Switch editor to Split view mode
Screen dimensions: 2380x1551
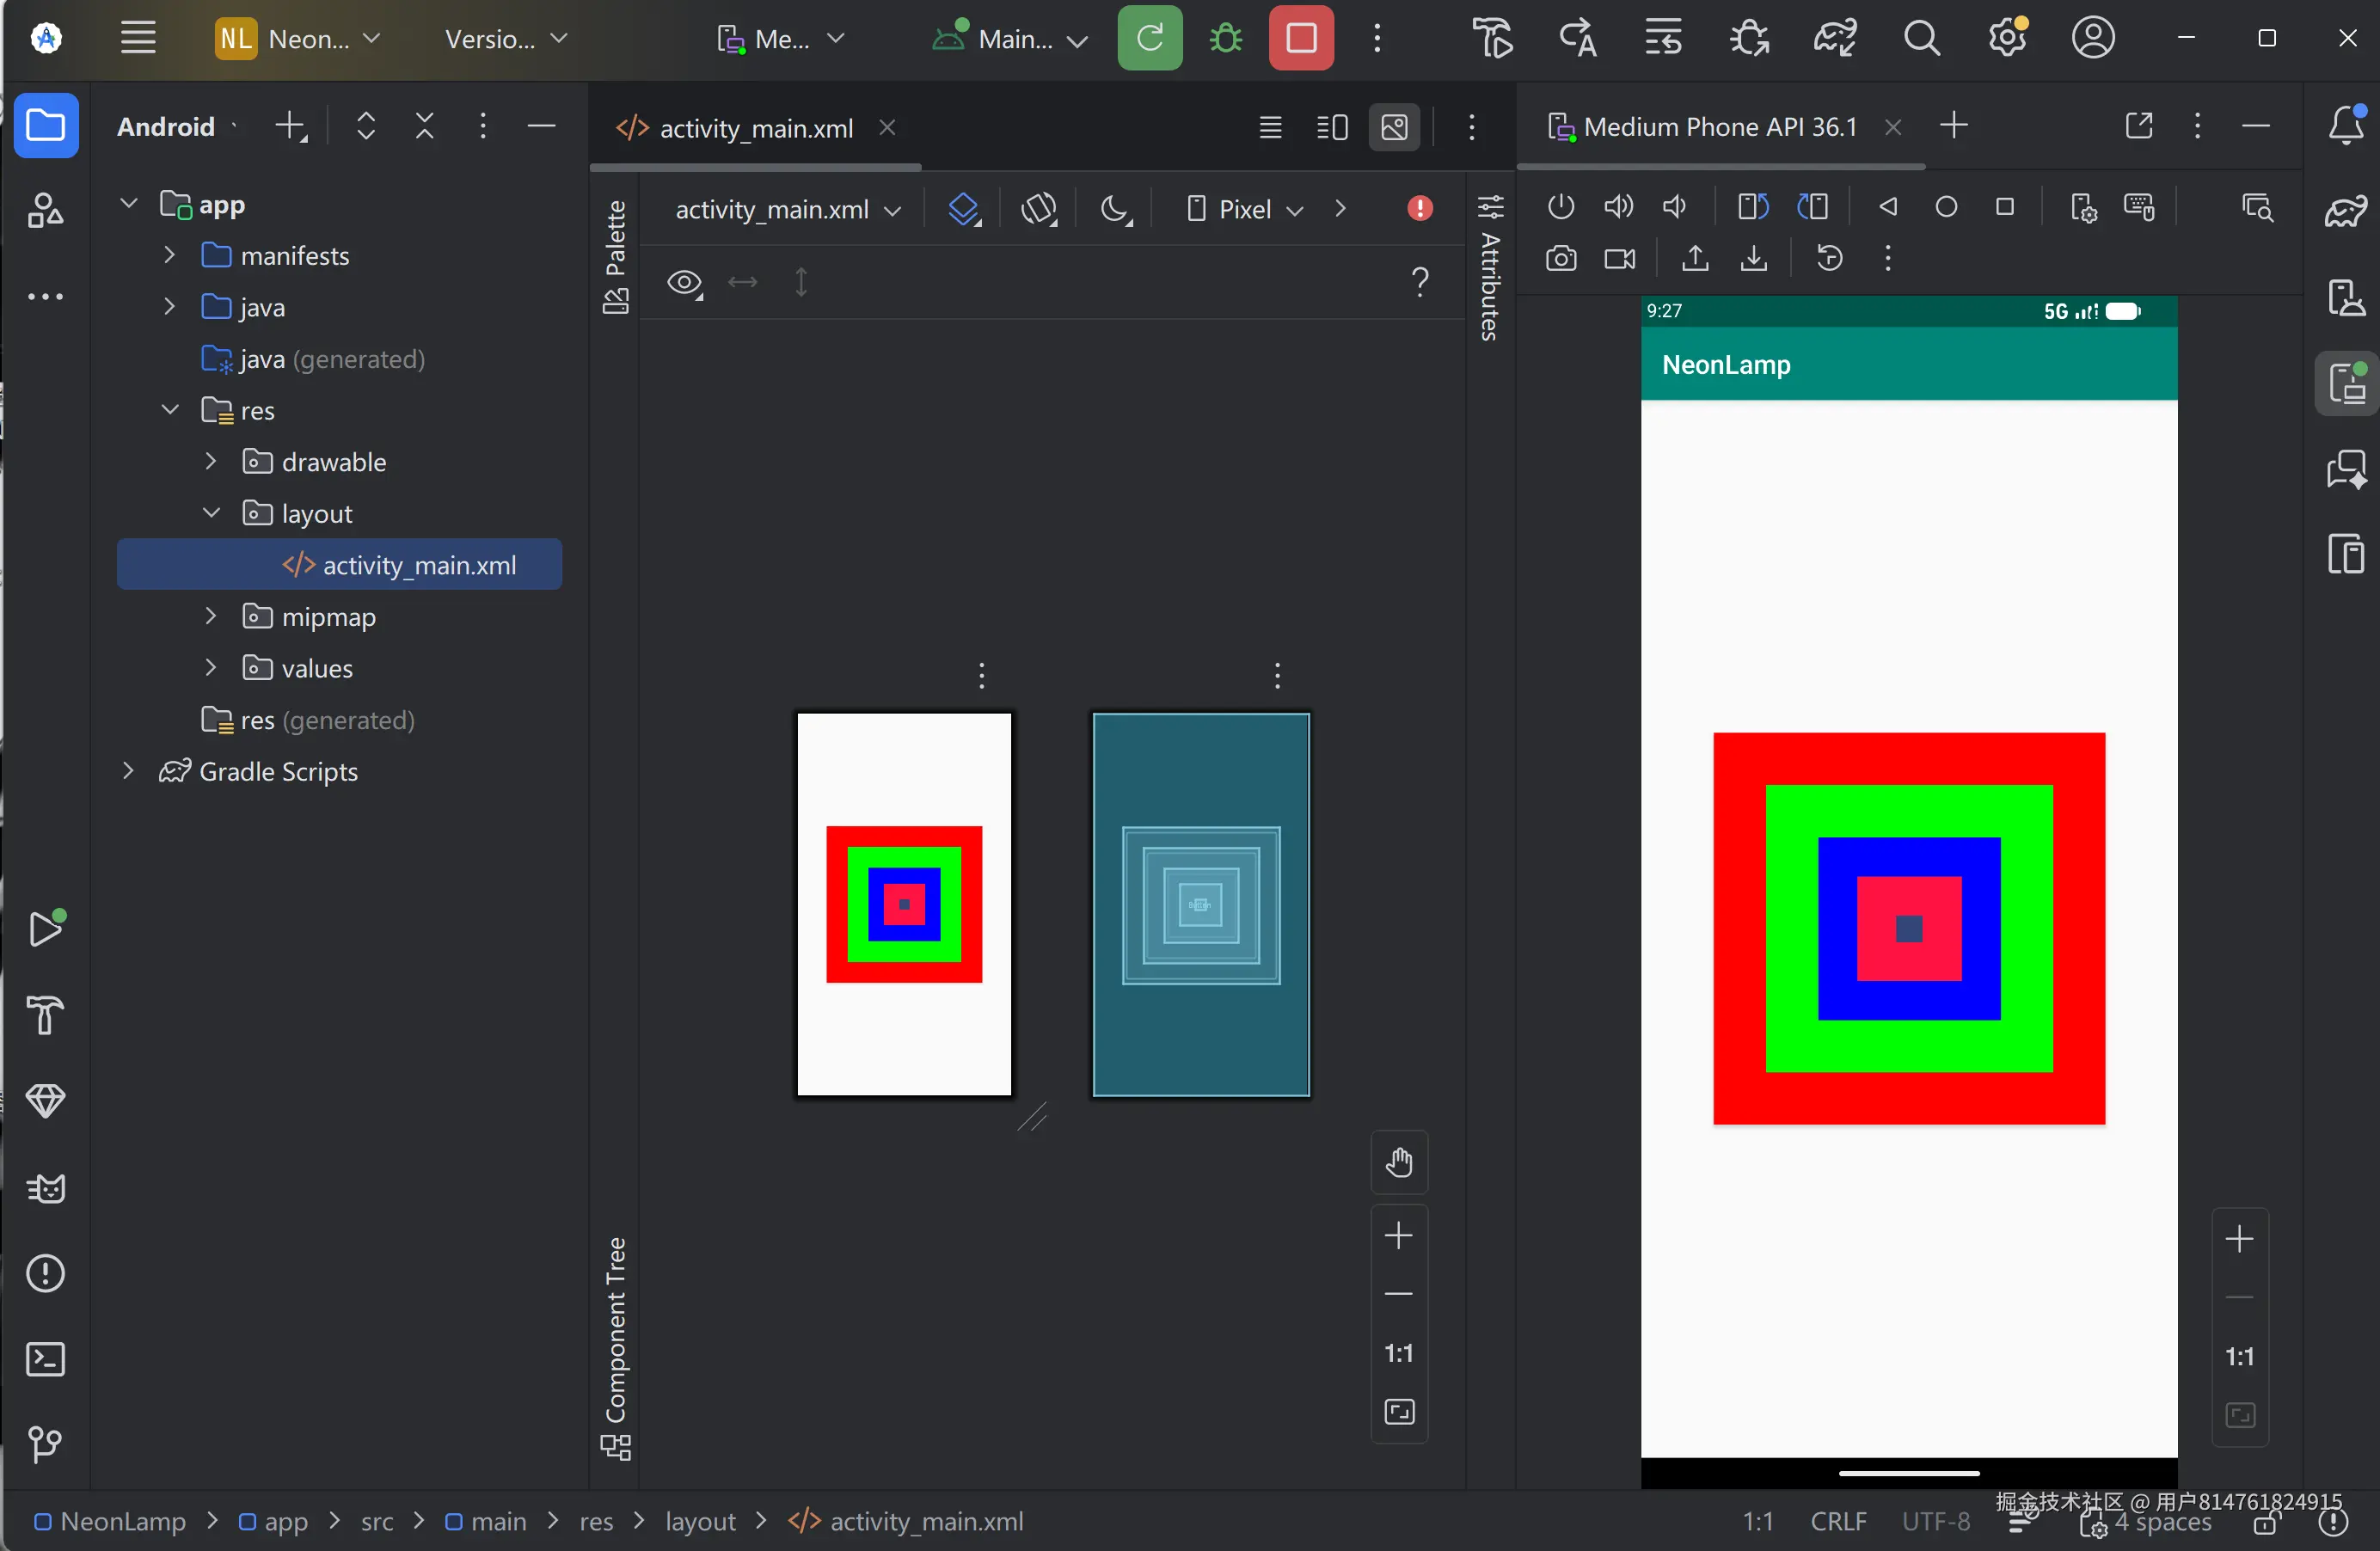[1332, 127]
